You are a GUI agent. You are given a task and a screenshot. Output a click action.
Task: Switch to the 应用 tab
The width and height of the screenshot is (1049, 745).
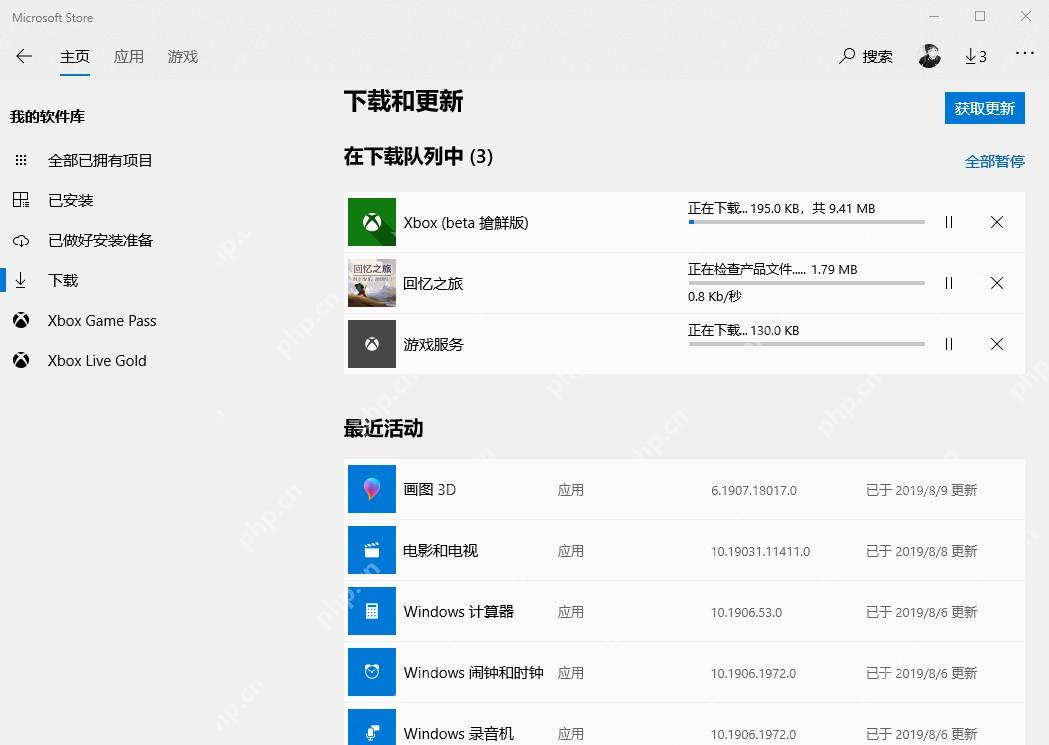coord(128,57)
